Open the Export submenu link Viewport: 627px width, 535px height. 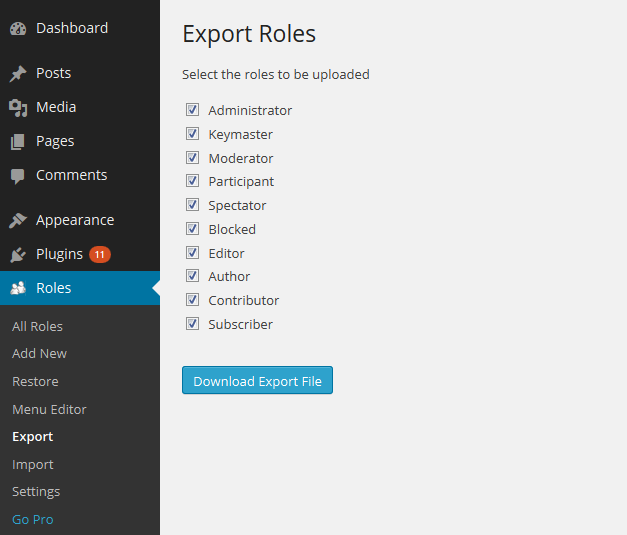pyautogui.click(x=32, y=437)
